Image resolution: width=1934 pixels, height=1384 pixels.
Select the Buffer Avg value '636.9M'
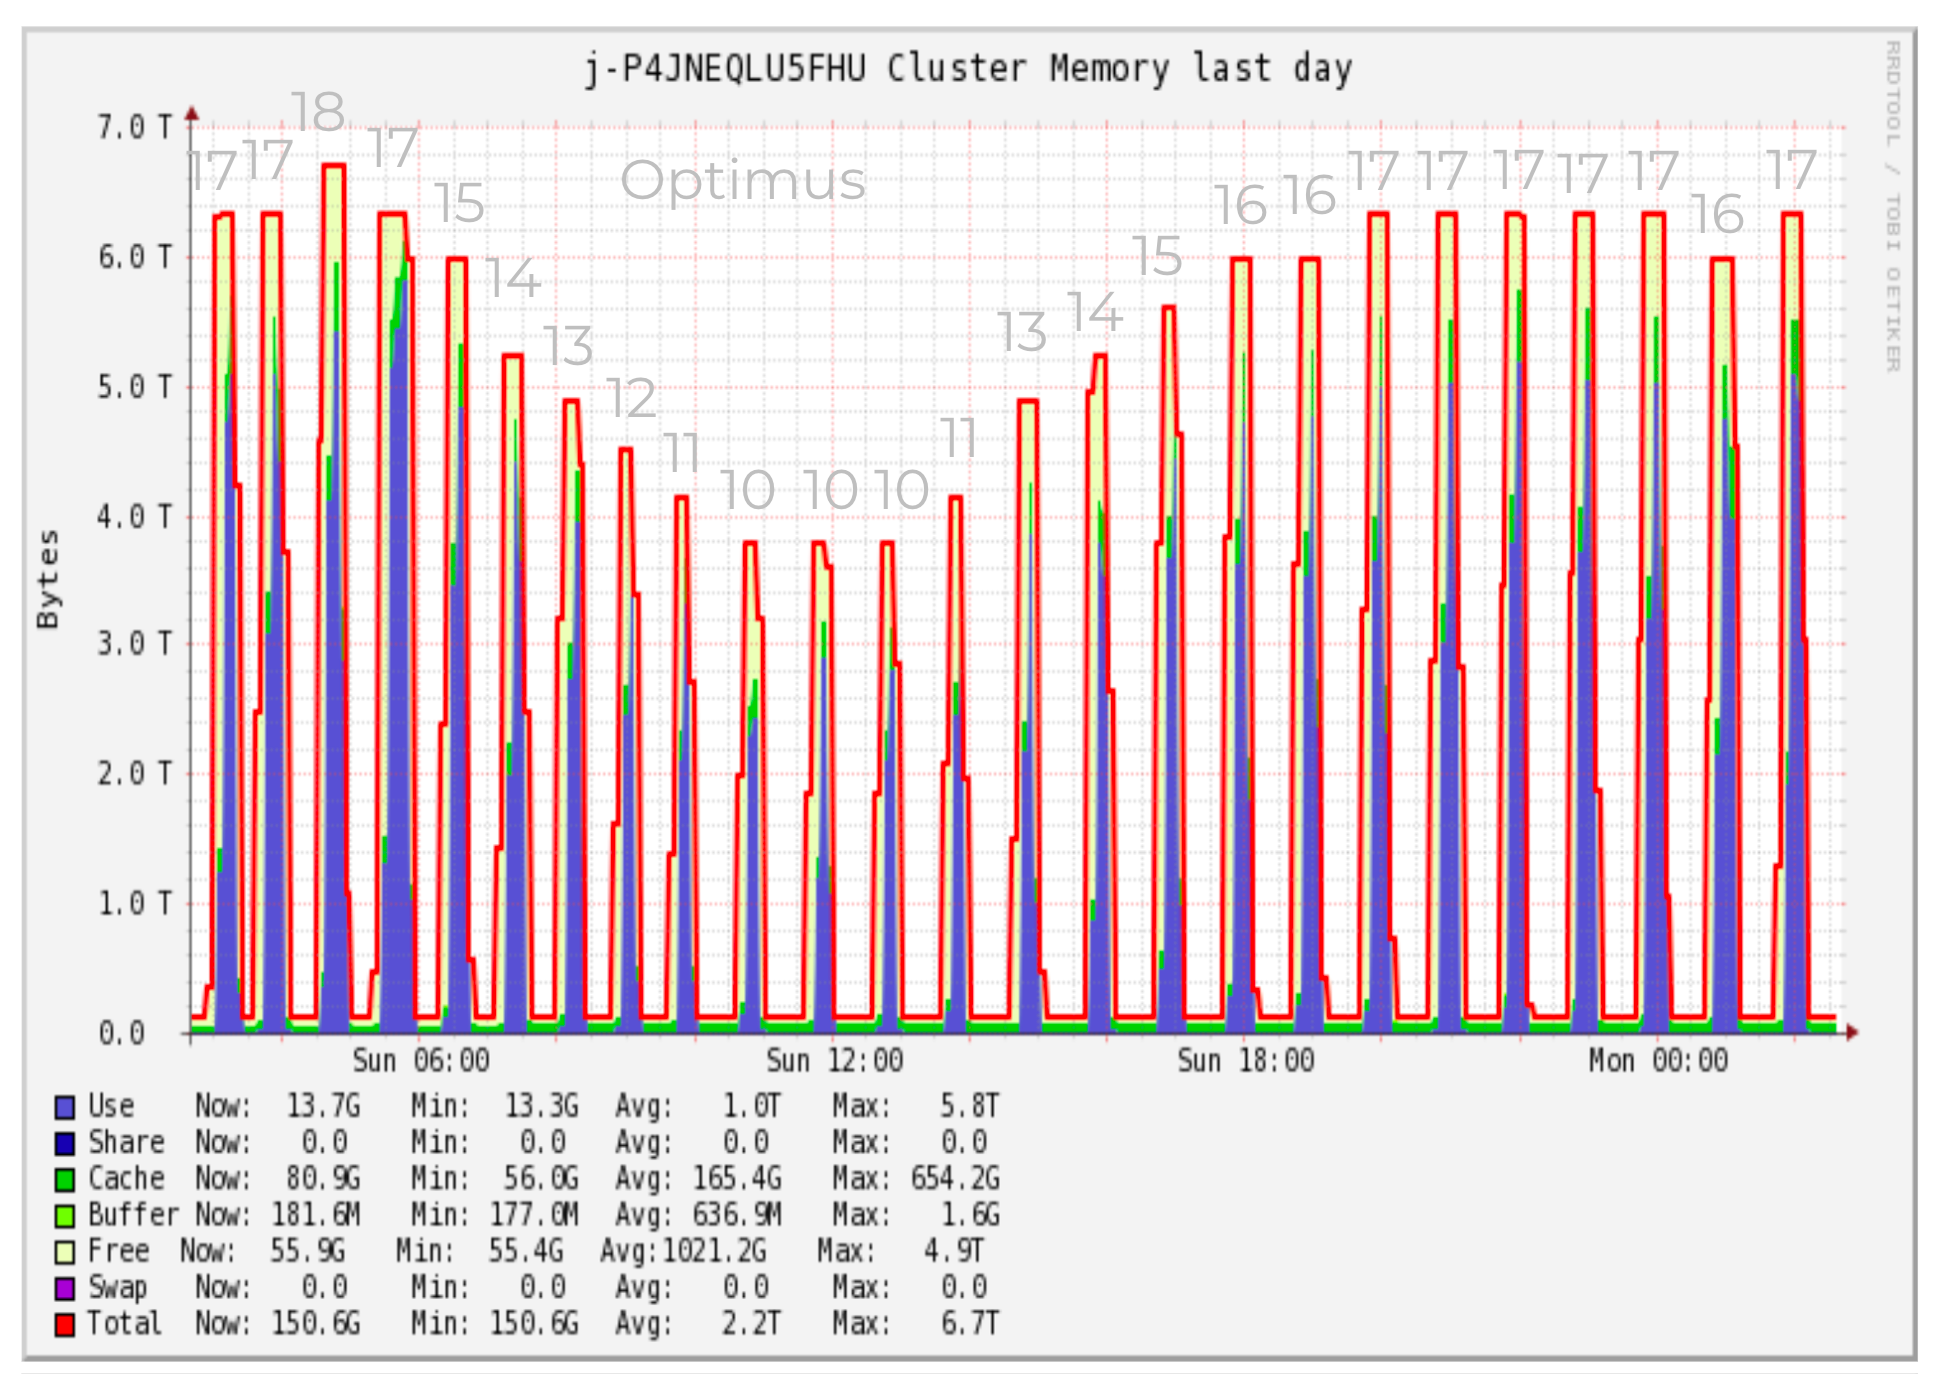[x=737, y=1214]
